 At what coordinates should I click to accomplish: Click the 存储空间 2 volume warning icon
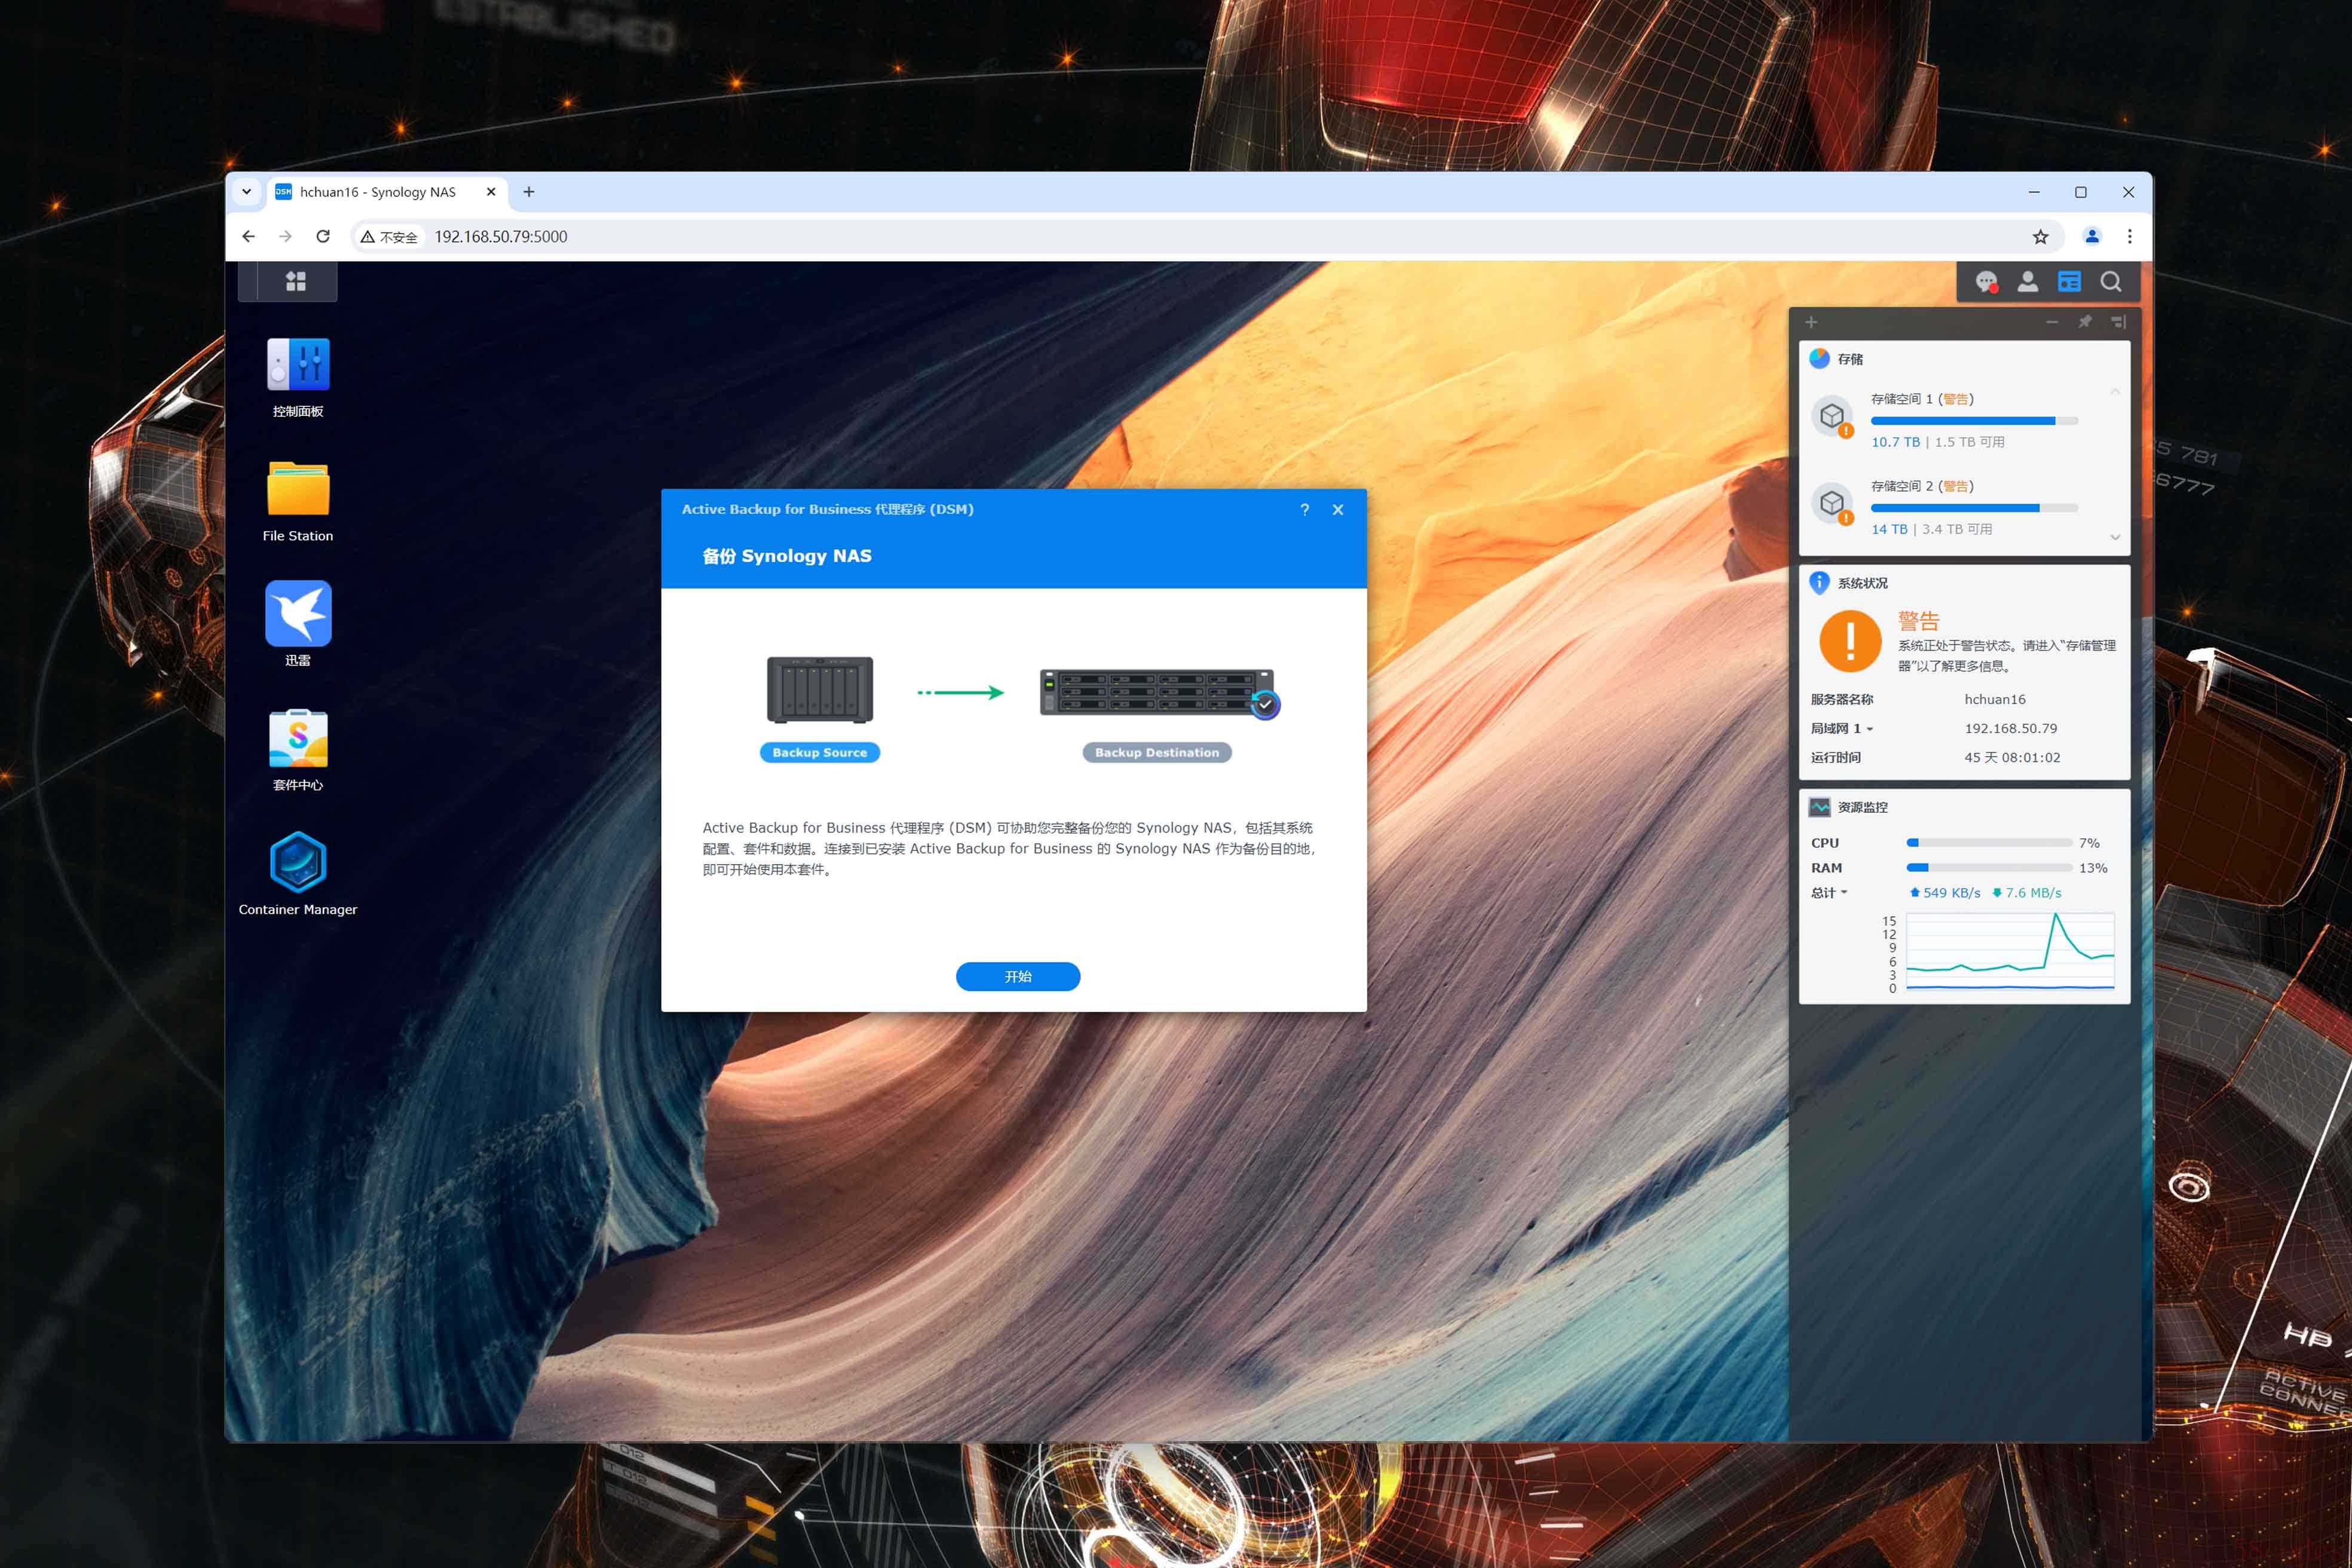pos(1833,504)
